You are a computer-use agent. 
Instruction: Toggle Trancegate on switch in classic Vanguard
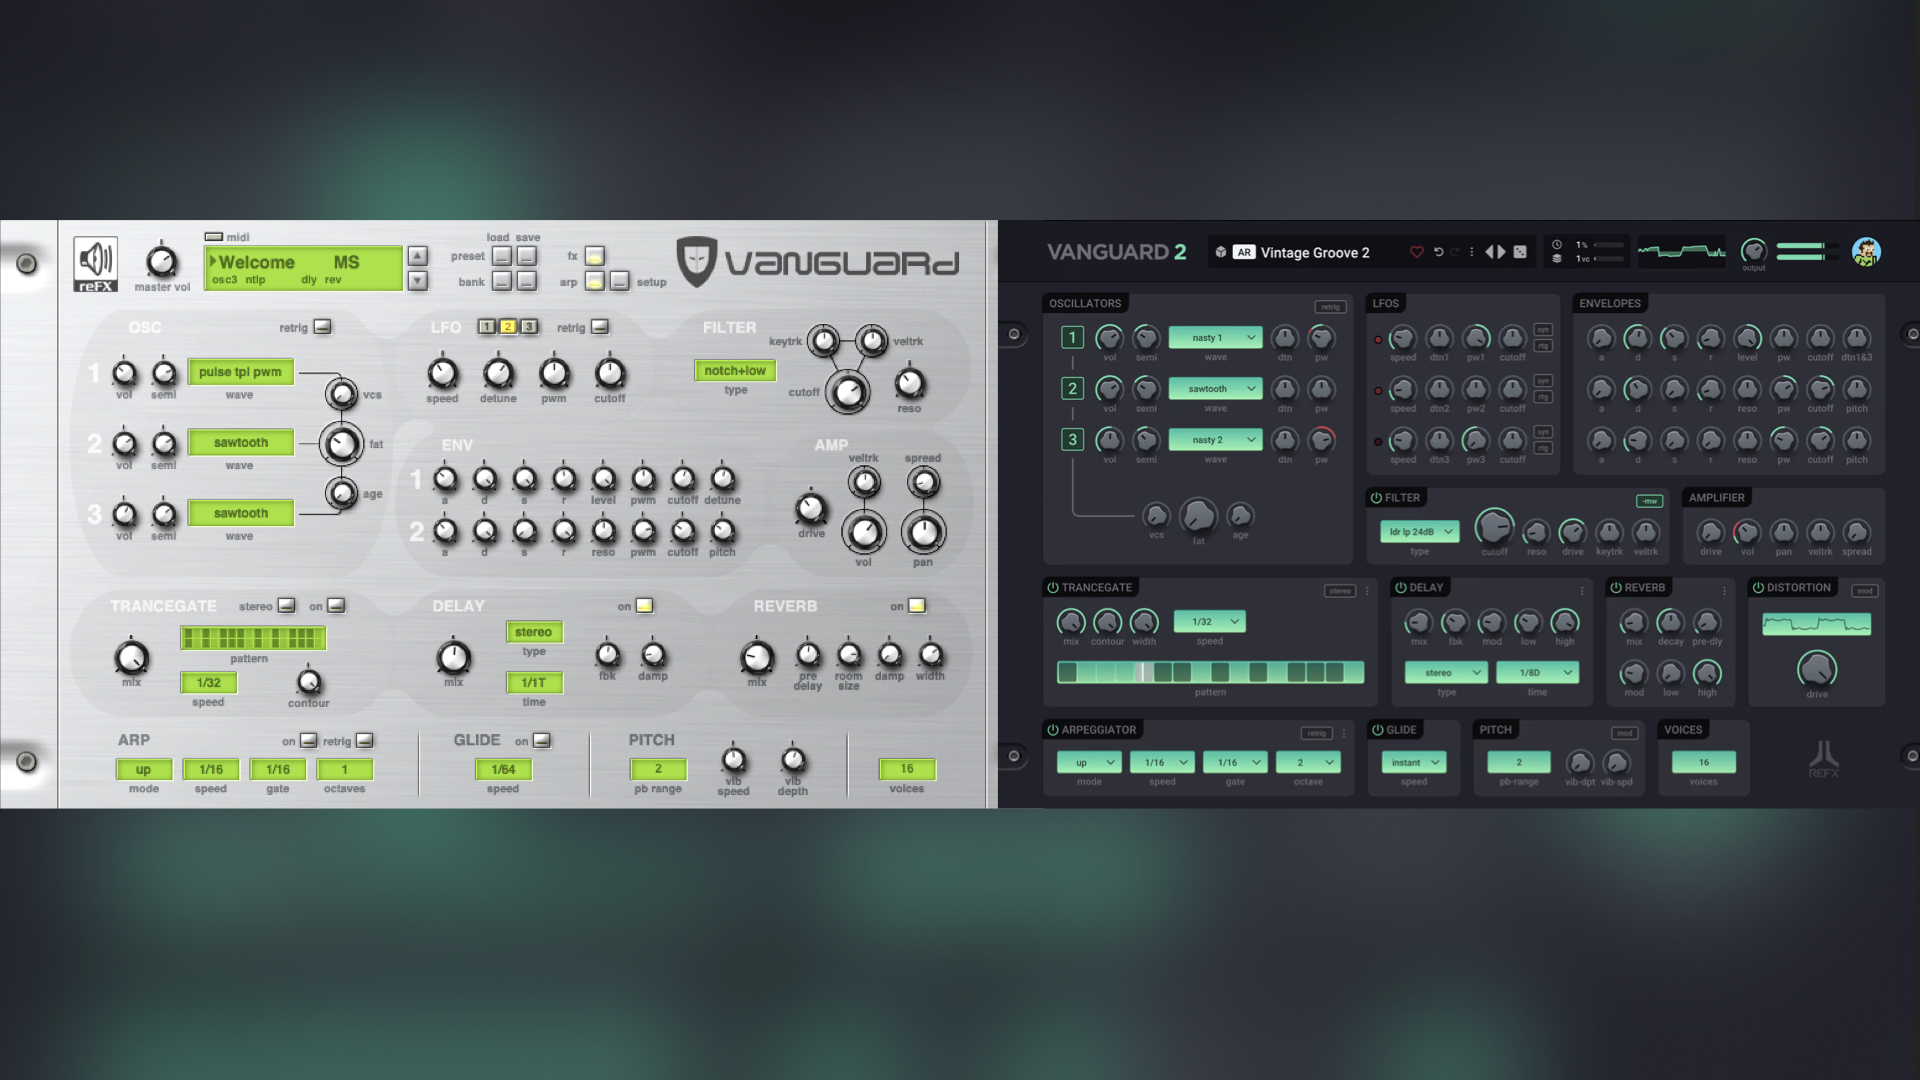pos(336,606)
